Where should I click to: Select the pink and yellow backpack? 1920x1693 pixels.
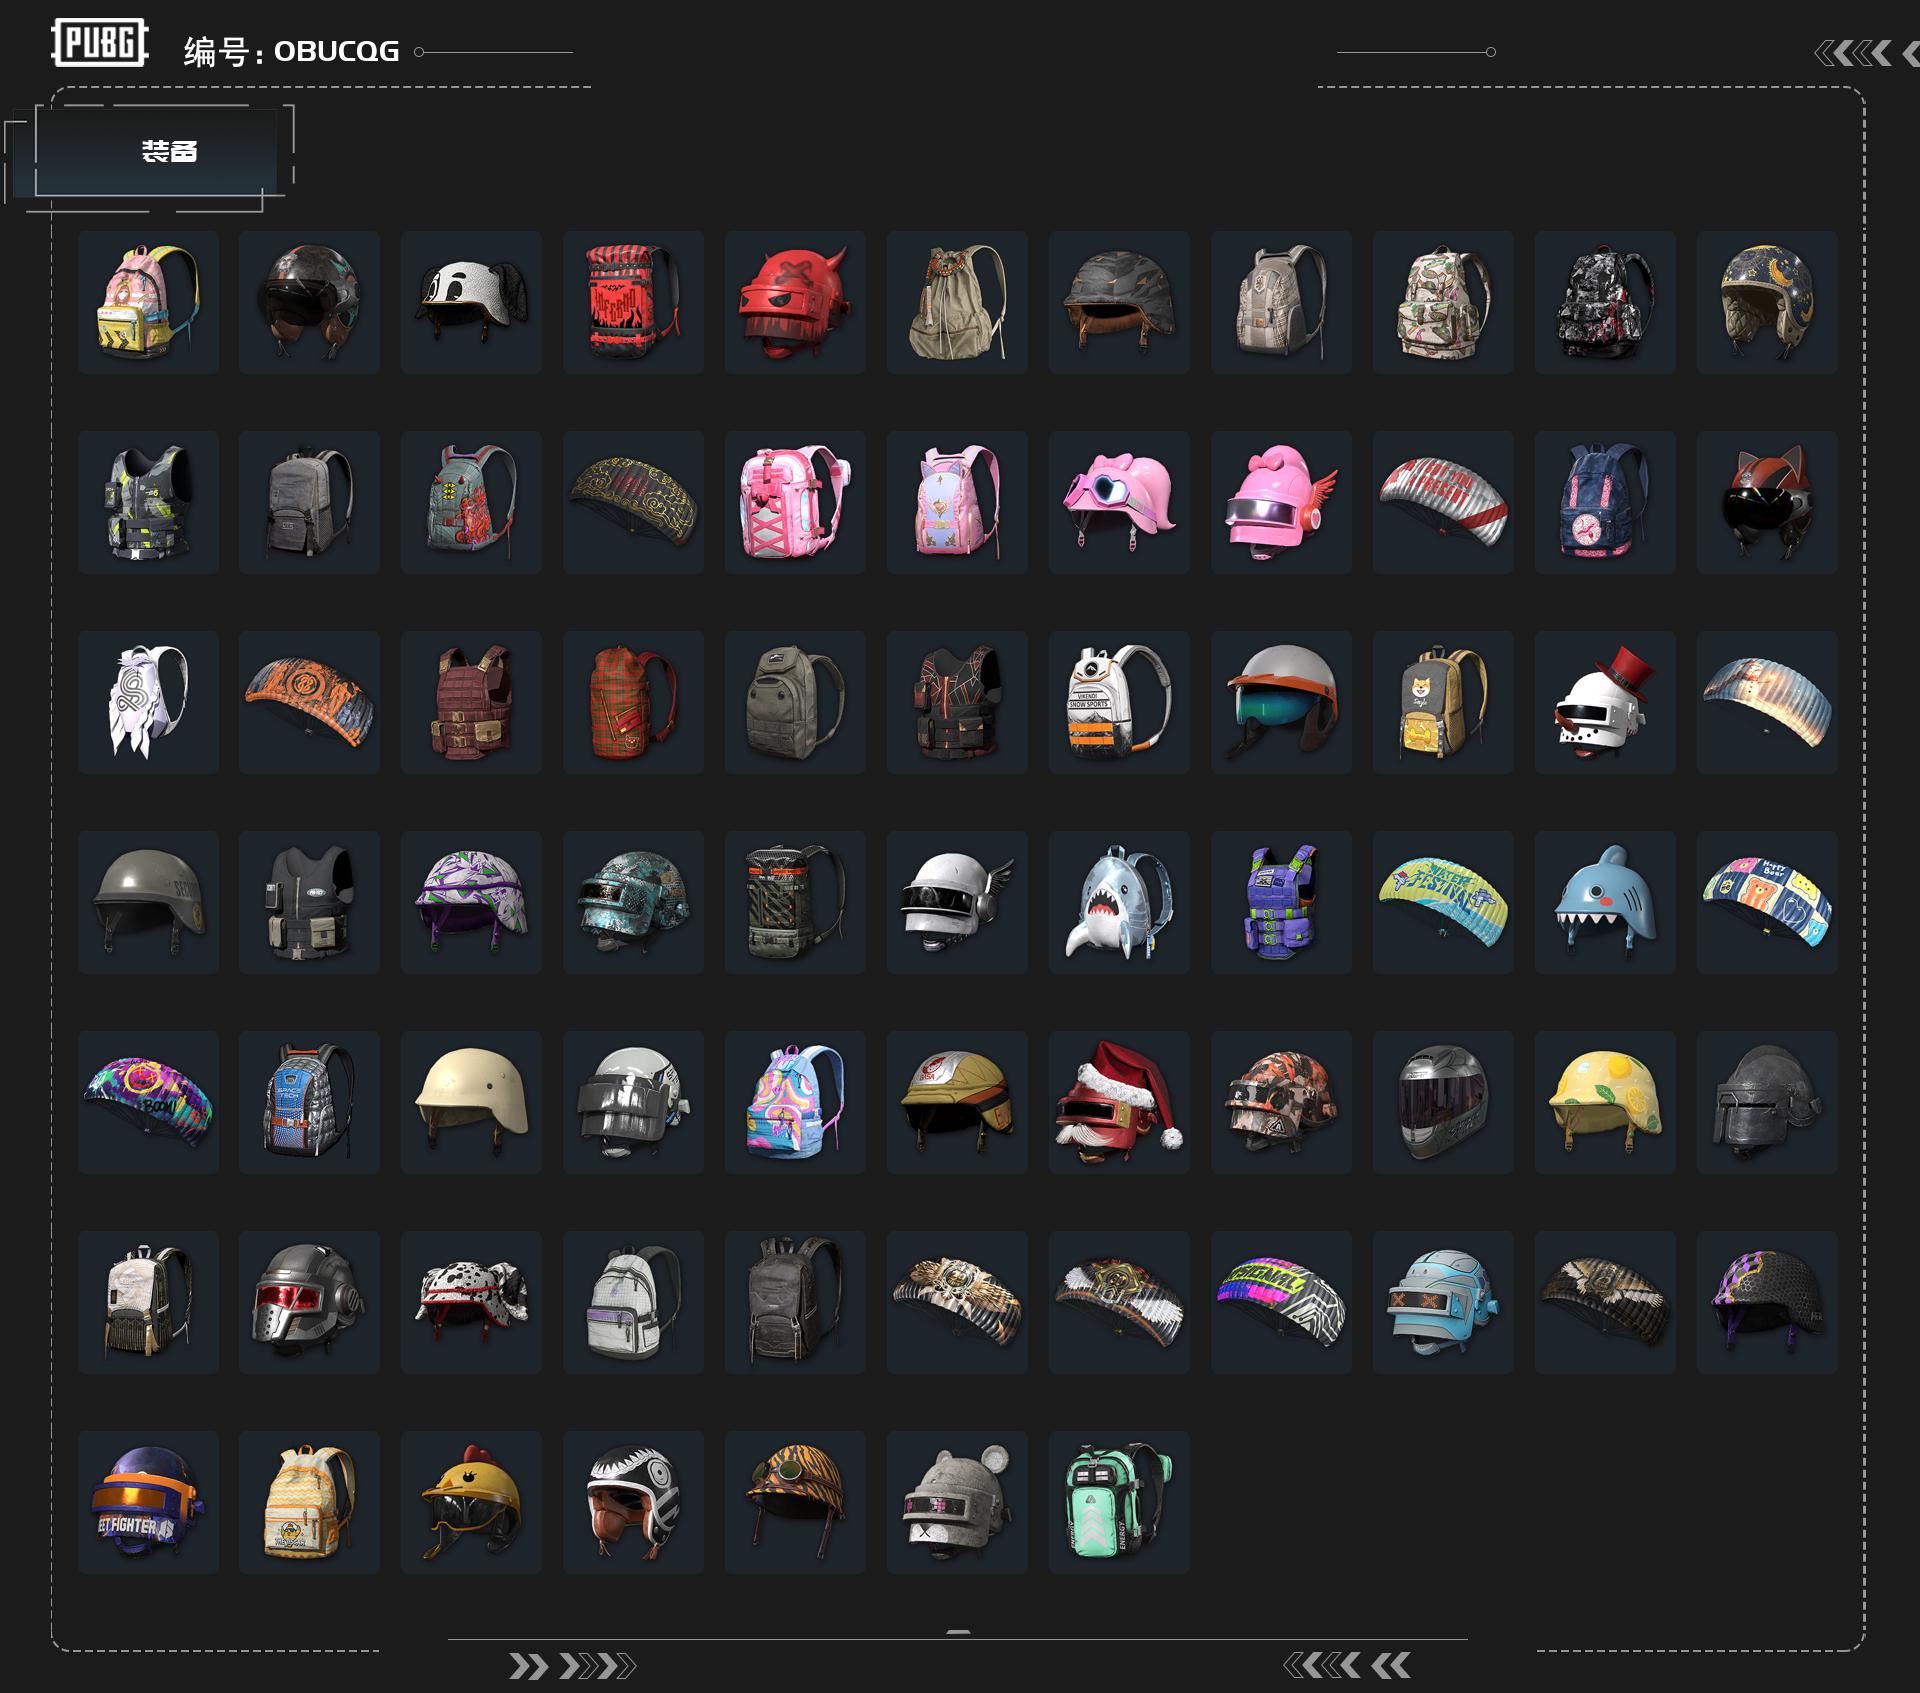tap(148, 302)
